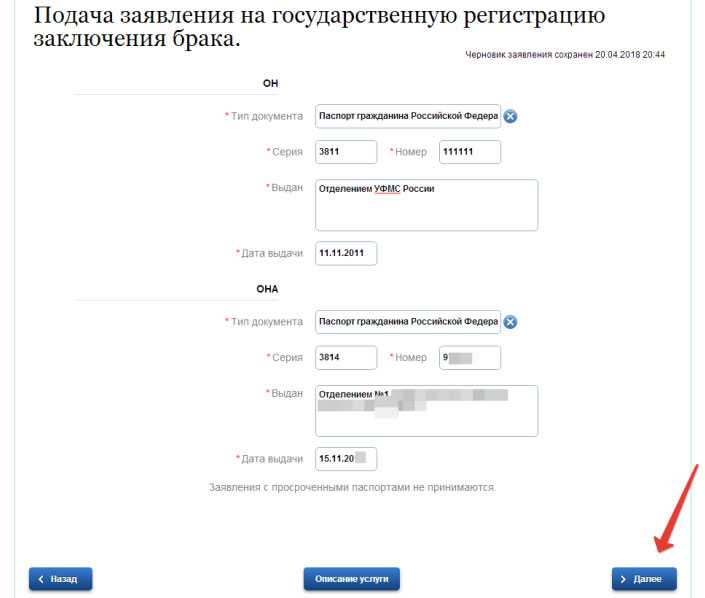This screenshot has width=705, height=598.
Task: Click her Серия field containing 3814
Action: point(346,357)
